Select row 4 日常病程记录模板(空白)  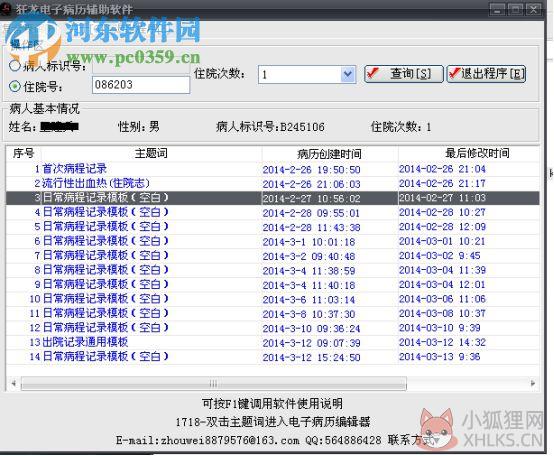272,212
